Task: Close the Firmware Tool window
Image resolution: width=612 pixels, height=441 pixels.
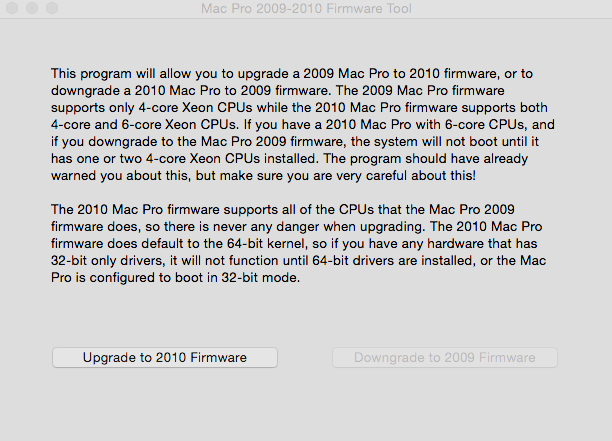Action: click(x=12, y=8)
